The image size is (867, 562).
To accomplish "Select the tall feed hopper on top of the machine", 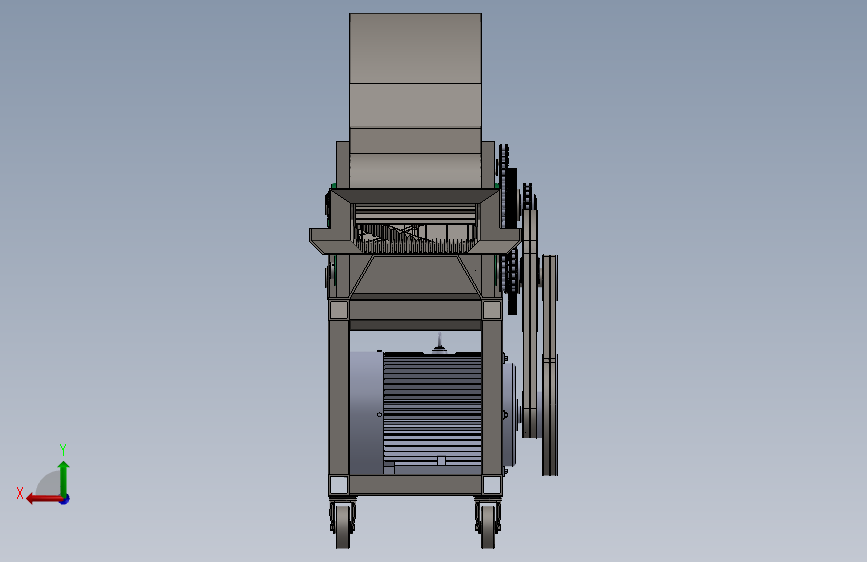I will (415, 100).
